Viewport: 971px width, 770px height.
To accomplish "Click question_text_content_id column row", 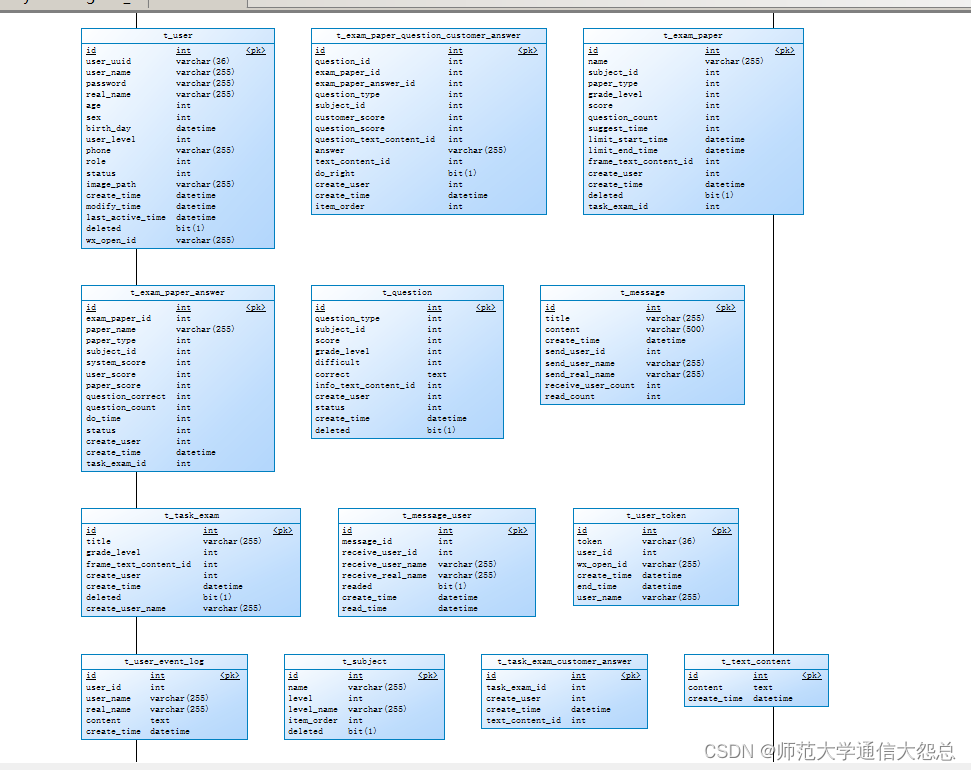I will point(375,139).
